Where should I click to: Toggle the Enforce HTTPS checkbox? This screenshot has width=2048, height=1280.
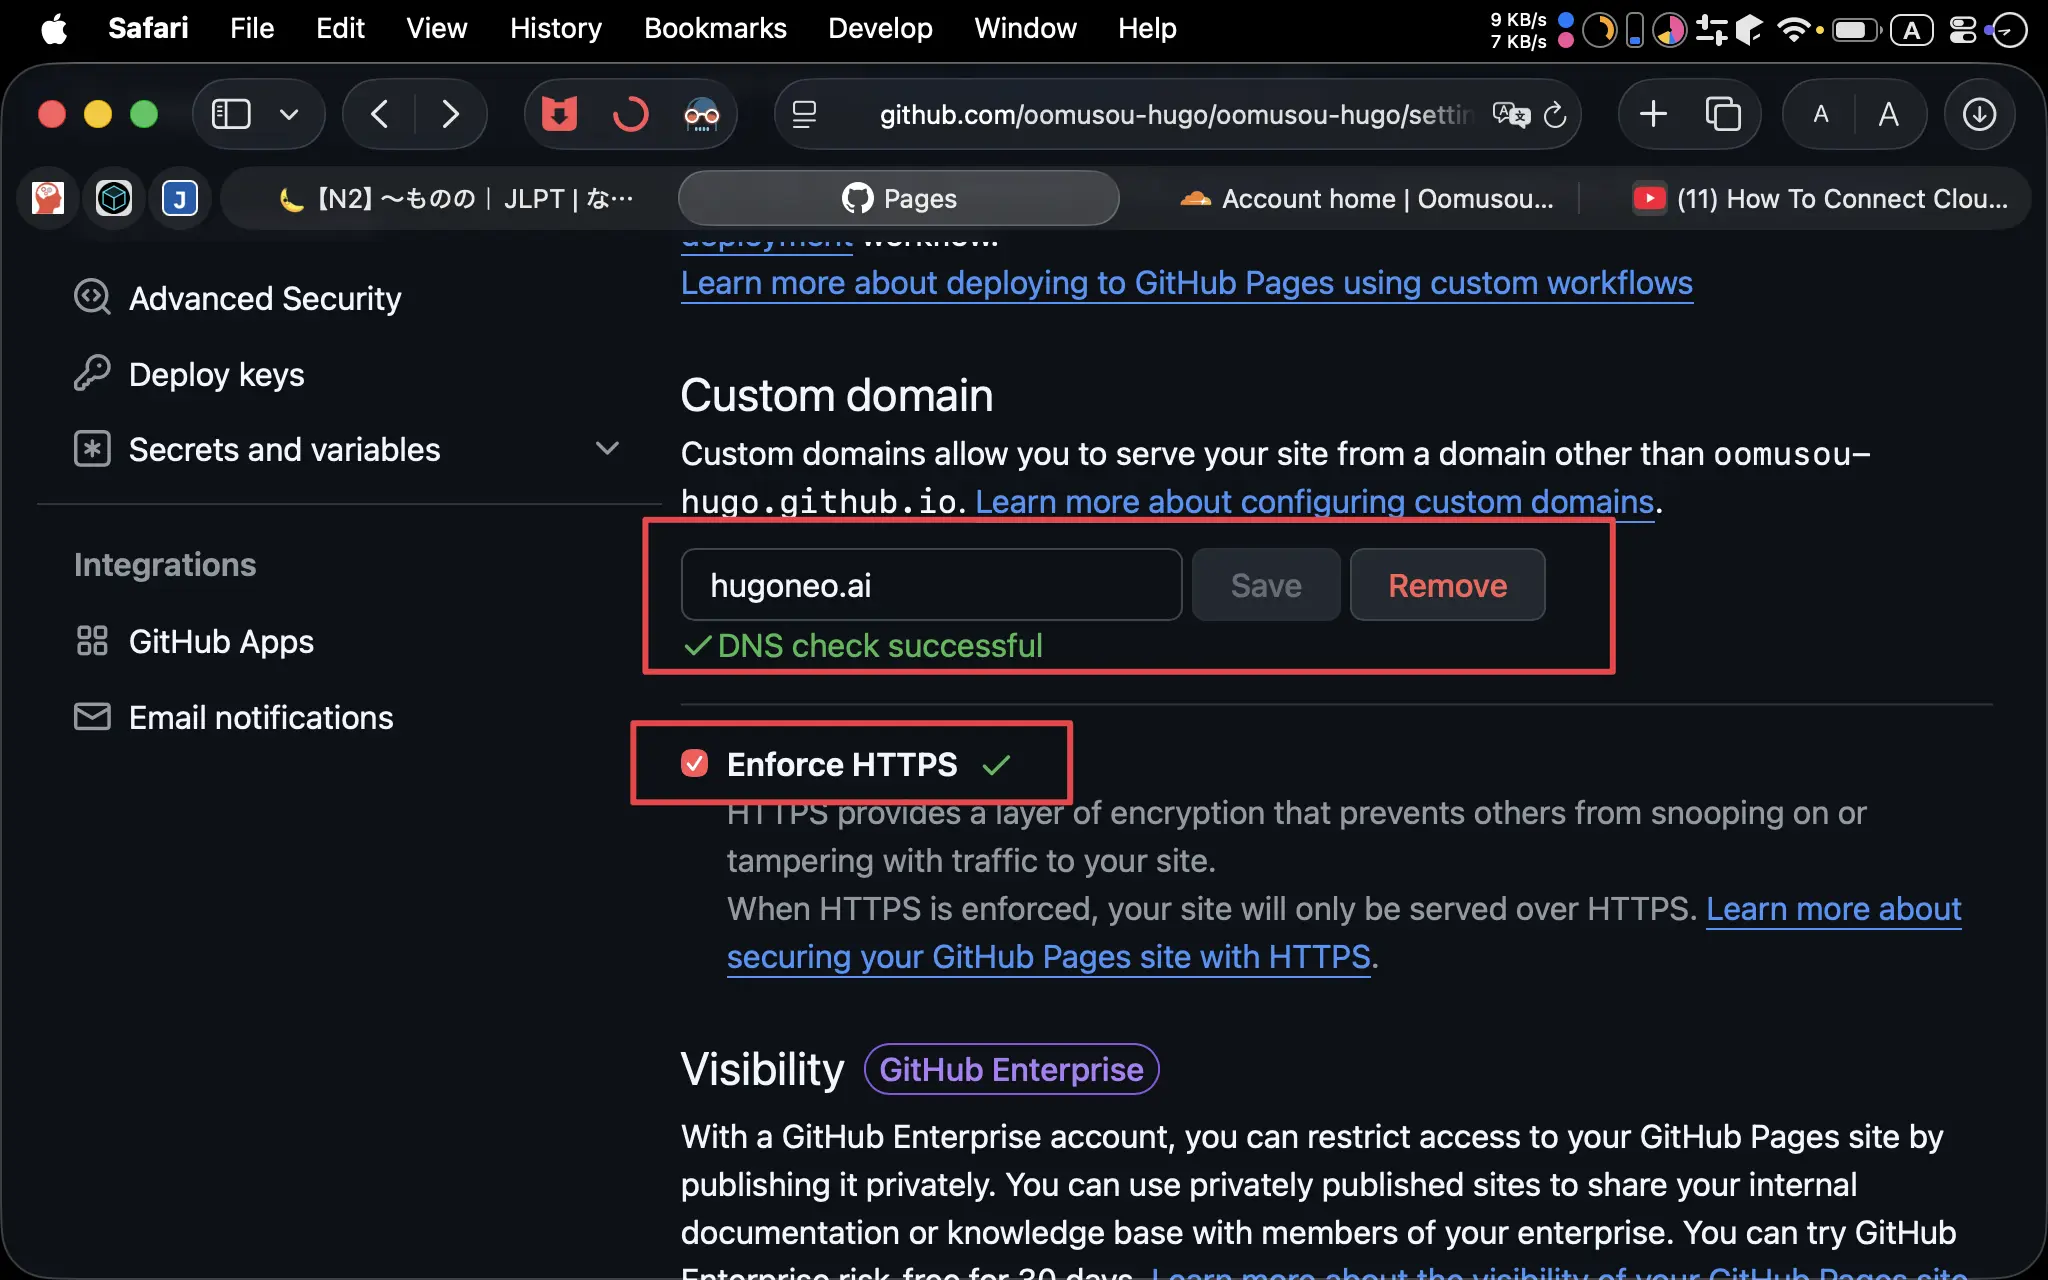point(694,764)
